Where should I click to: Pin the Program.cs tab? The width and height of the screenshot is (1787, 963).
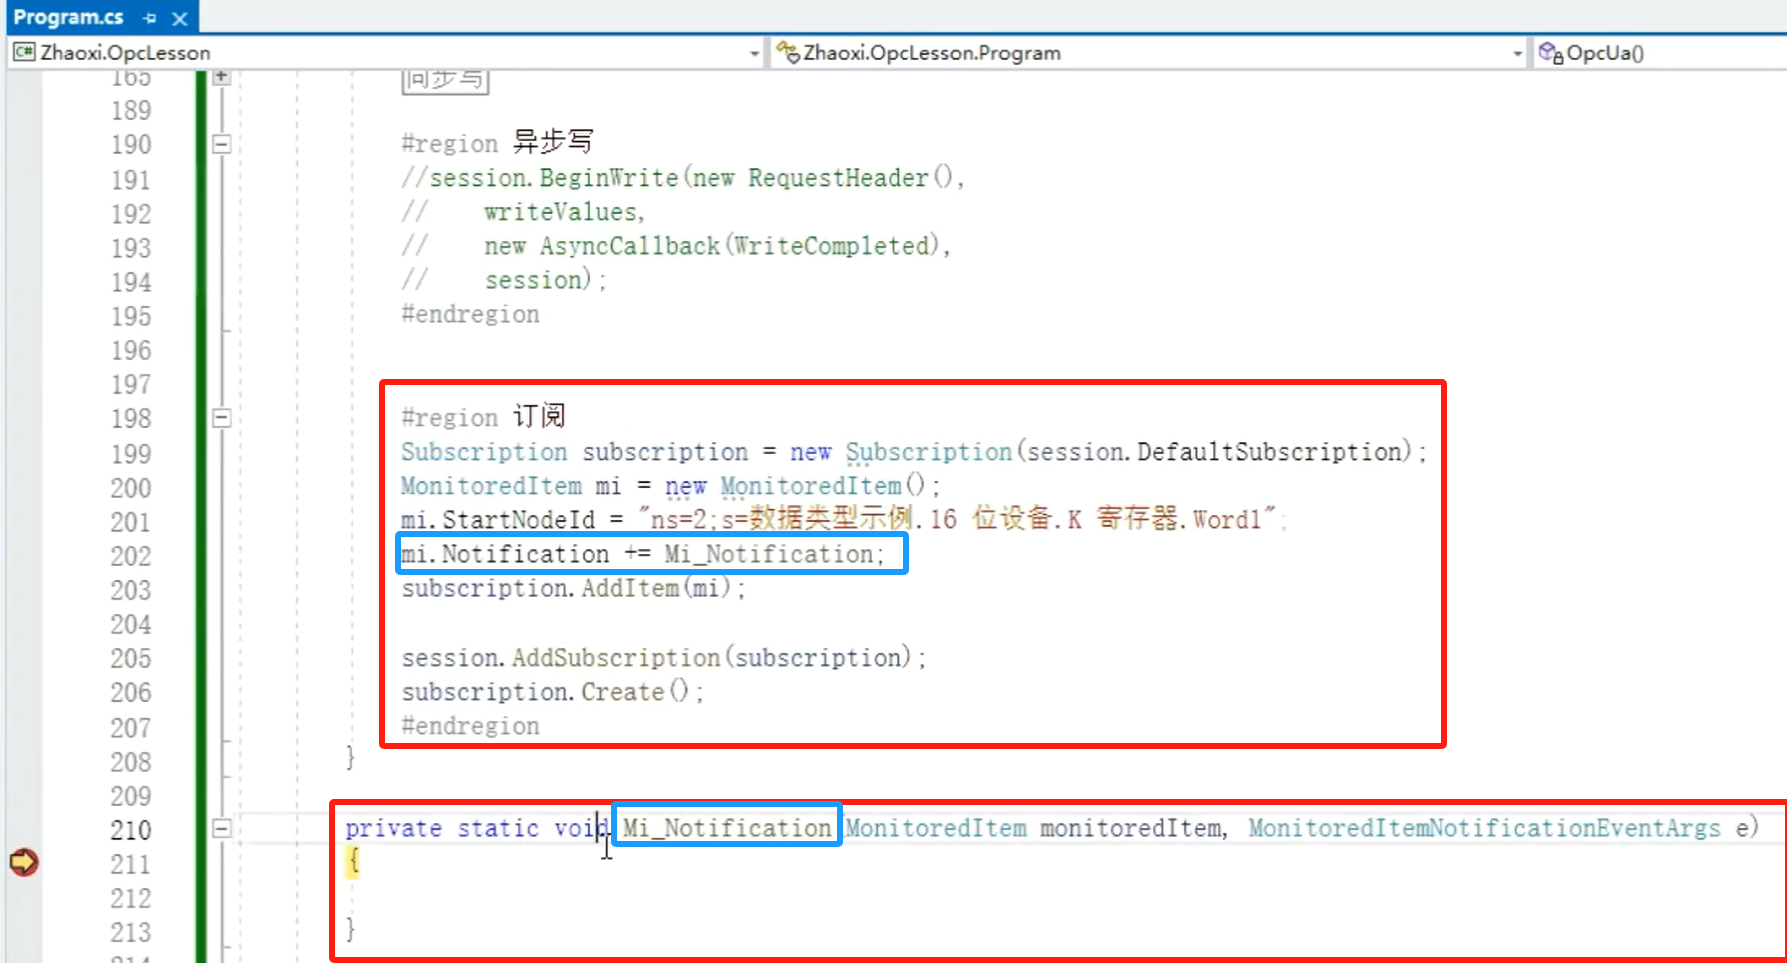[150, 18]
